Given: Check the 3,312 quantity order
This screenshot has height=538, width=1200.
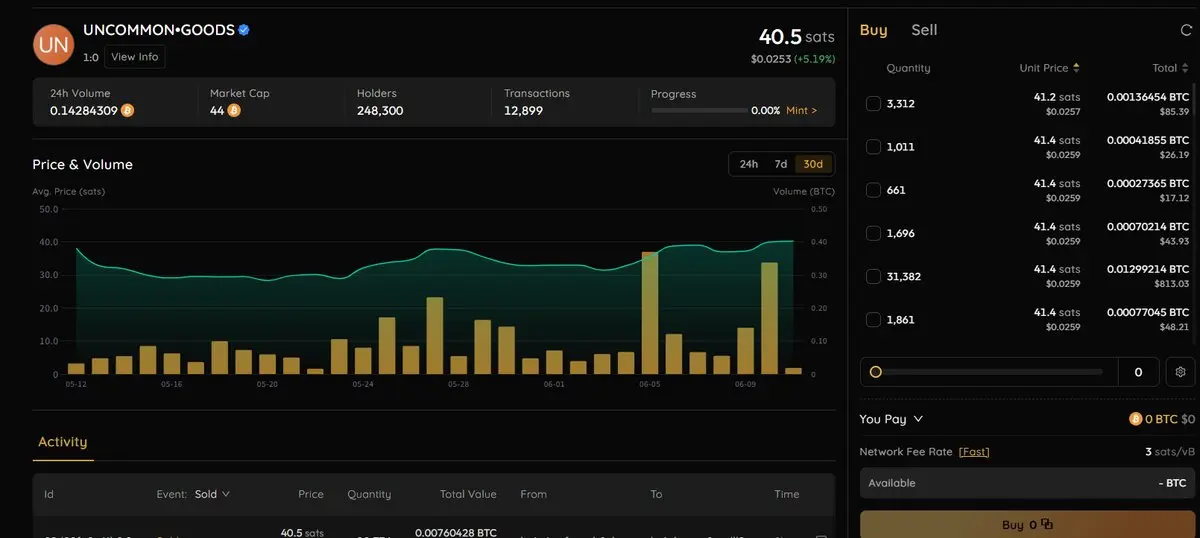Looking at the screenshot, I should [873, 103].
